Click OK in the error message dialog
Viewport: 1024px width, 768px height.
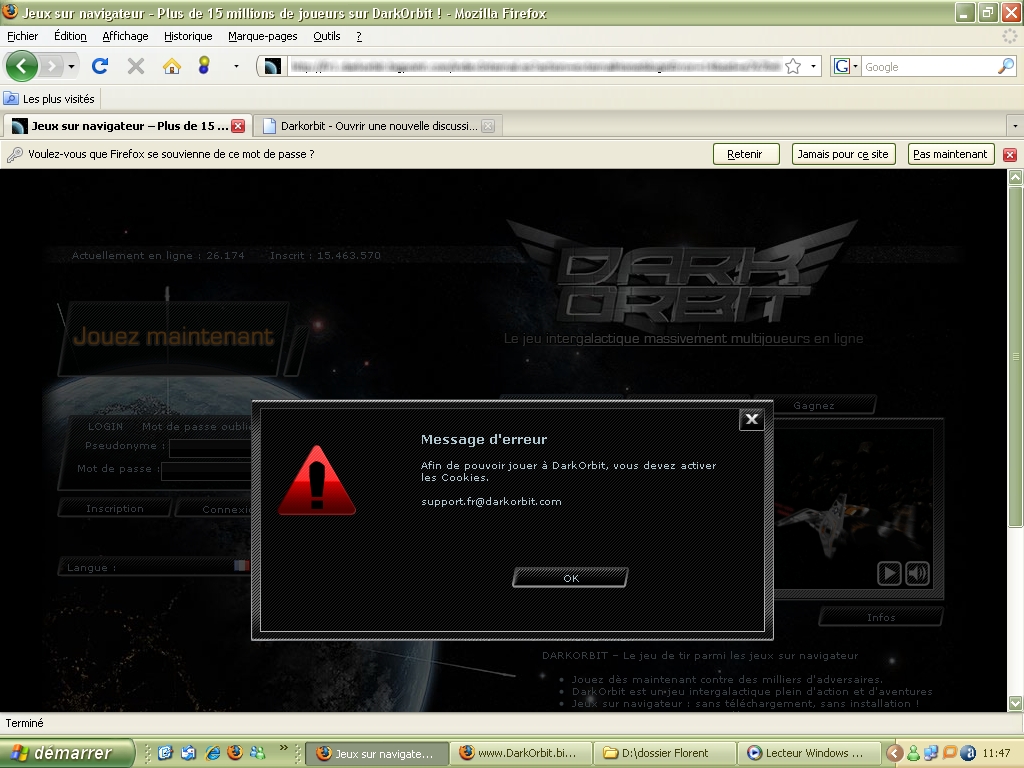[570, 578]
